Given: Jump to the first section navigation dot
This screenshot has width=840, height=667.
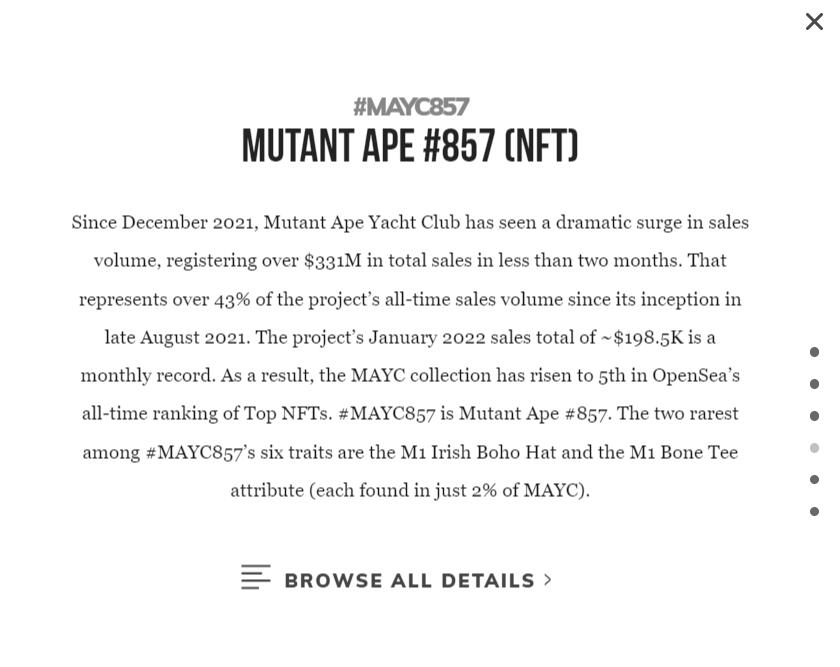Looking at the screenshot, I should (x=814, y=352).
